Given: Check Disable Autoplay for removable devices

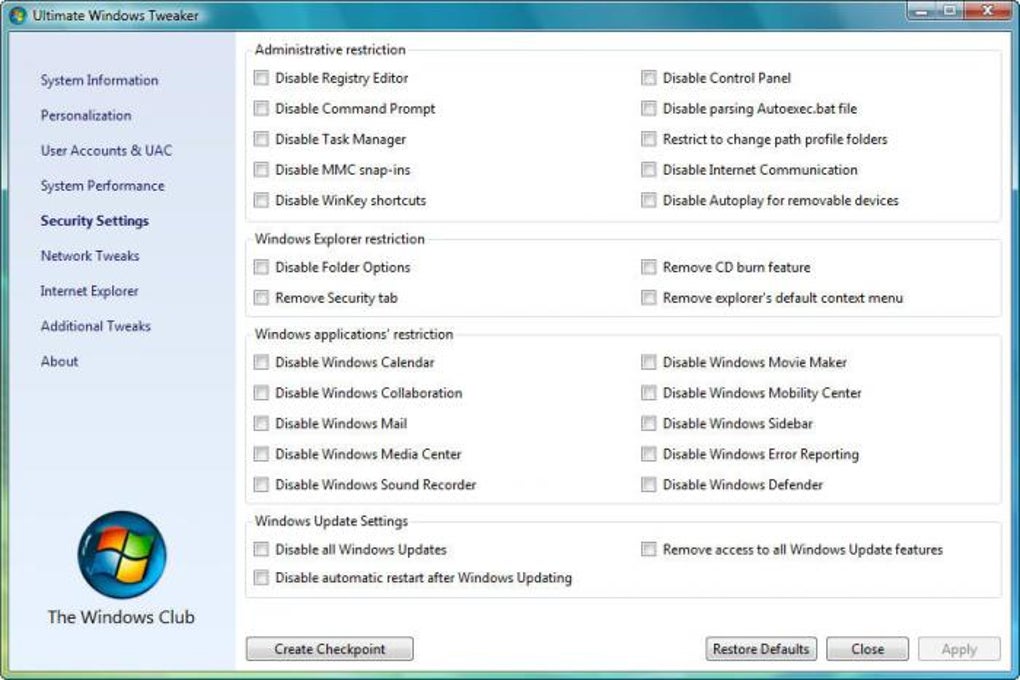Looking at the screenshot, I should coord(649,200).
